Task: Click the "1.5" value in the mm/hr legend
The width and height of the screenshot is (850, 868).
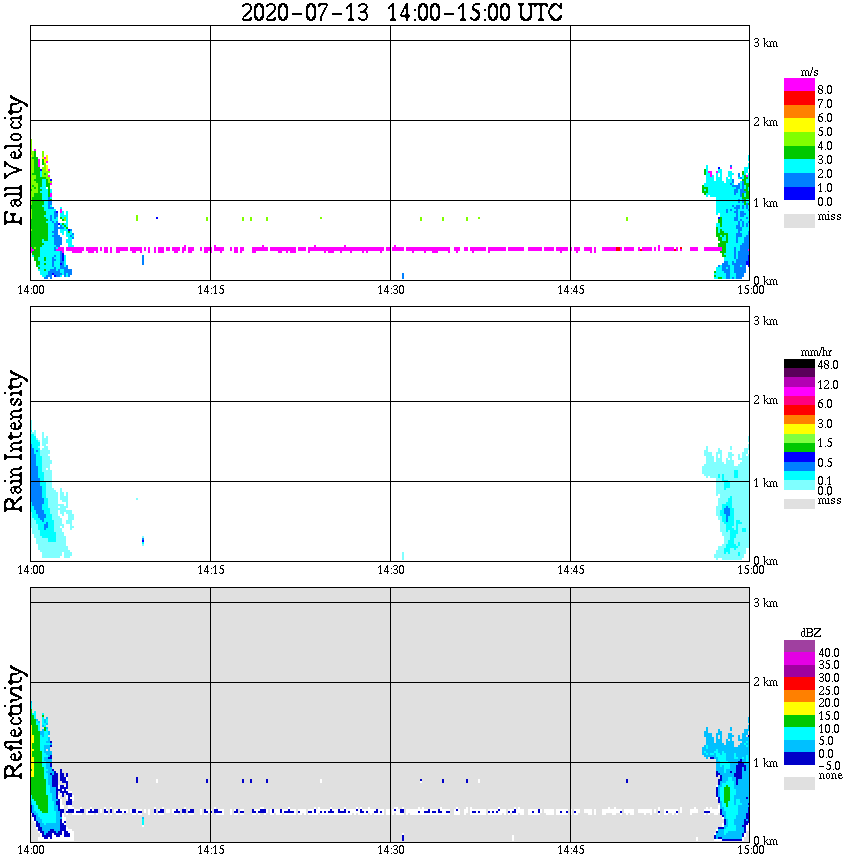Action: [x=825, y=443]
